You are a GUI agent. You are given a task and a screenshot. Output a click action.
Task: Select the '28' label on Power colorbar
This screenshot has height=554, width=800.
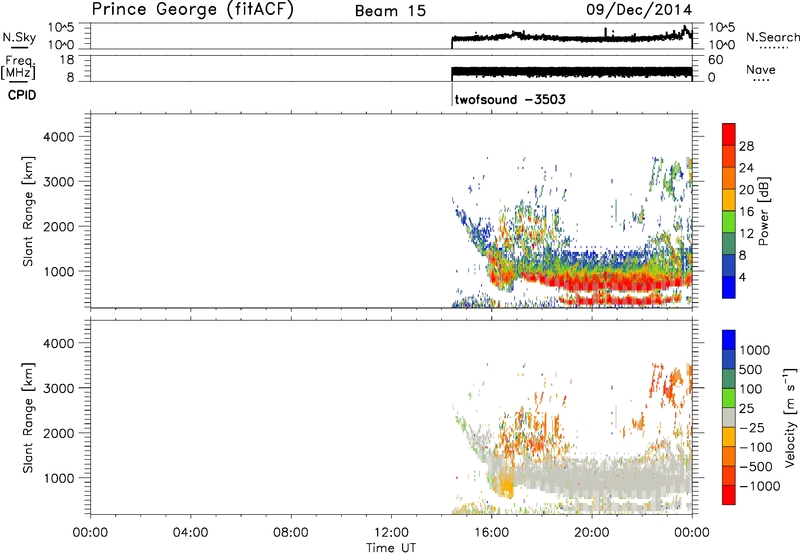746,146
